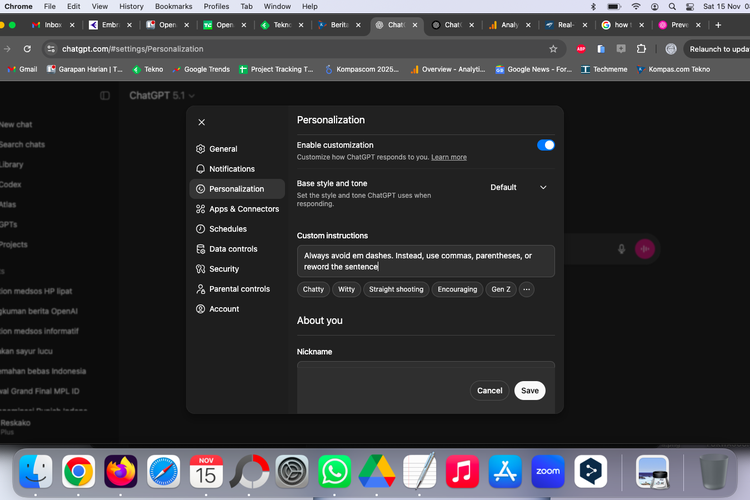Select the Witty style chip
The image size is (750, 500).
click(x=345, y=289)
